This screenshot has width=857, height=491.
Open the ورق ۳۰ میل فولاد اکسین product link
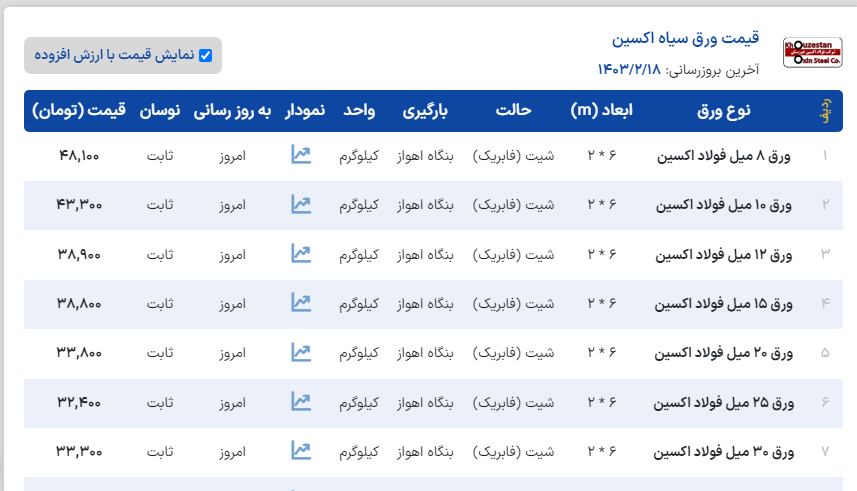[x=723, y=452]
